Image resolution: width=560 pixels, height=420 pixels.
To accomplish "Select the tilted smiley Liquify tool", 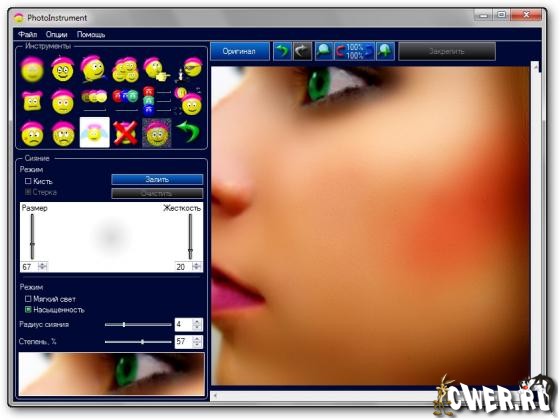I will click(x=94, y=68).
